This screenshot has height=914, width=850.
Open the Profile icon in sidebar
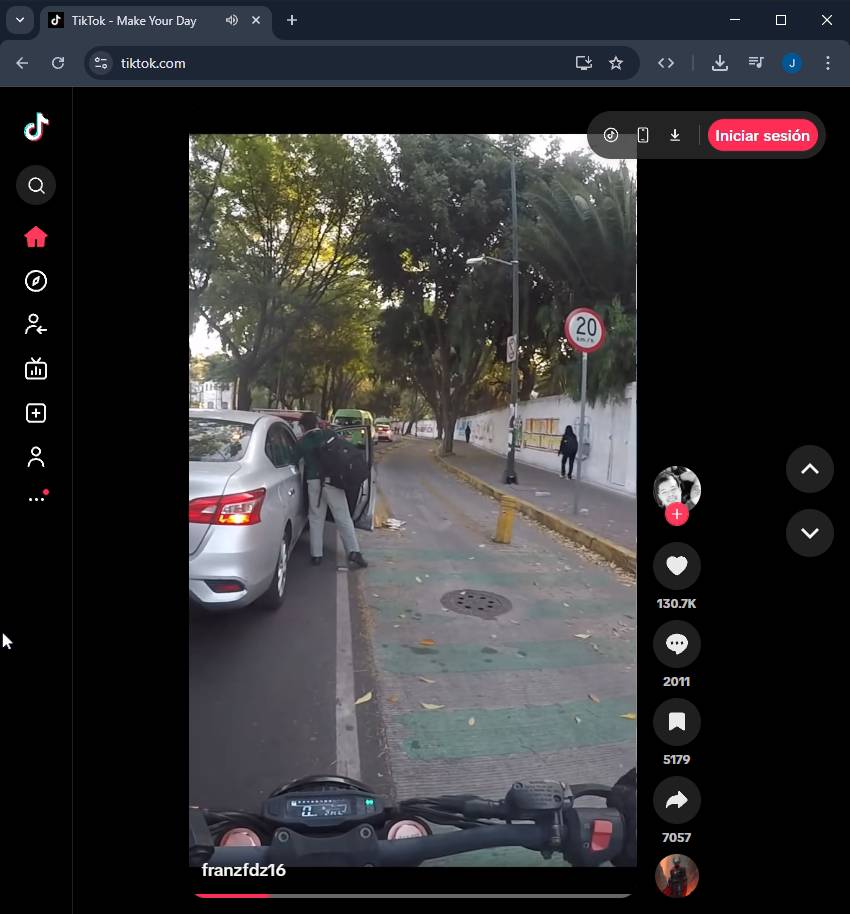click(36, 457)
